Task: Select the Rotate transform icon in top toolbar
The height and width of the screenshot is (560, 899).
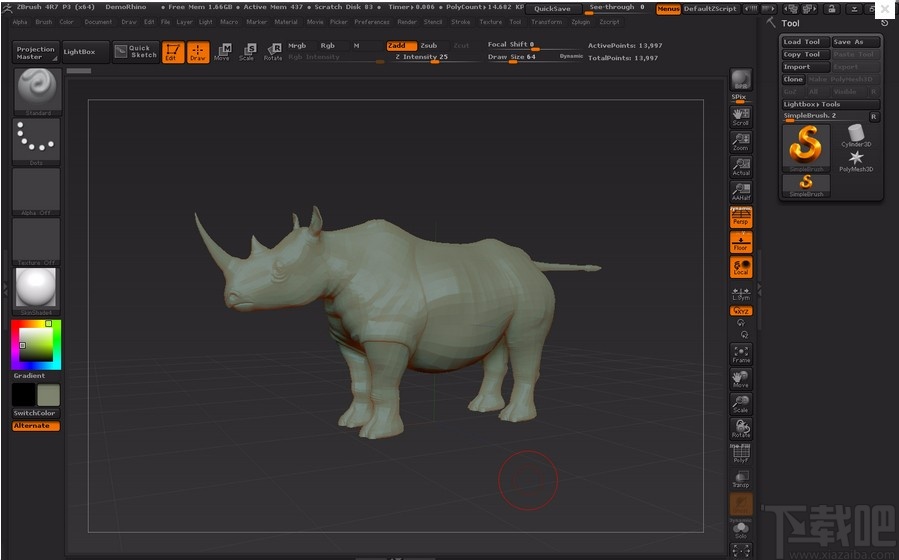Action: coord(273,52)
